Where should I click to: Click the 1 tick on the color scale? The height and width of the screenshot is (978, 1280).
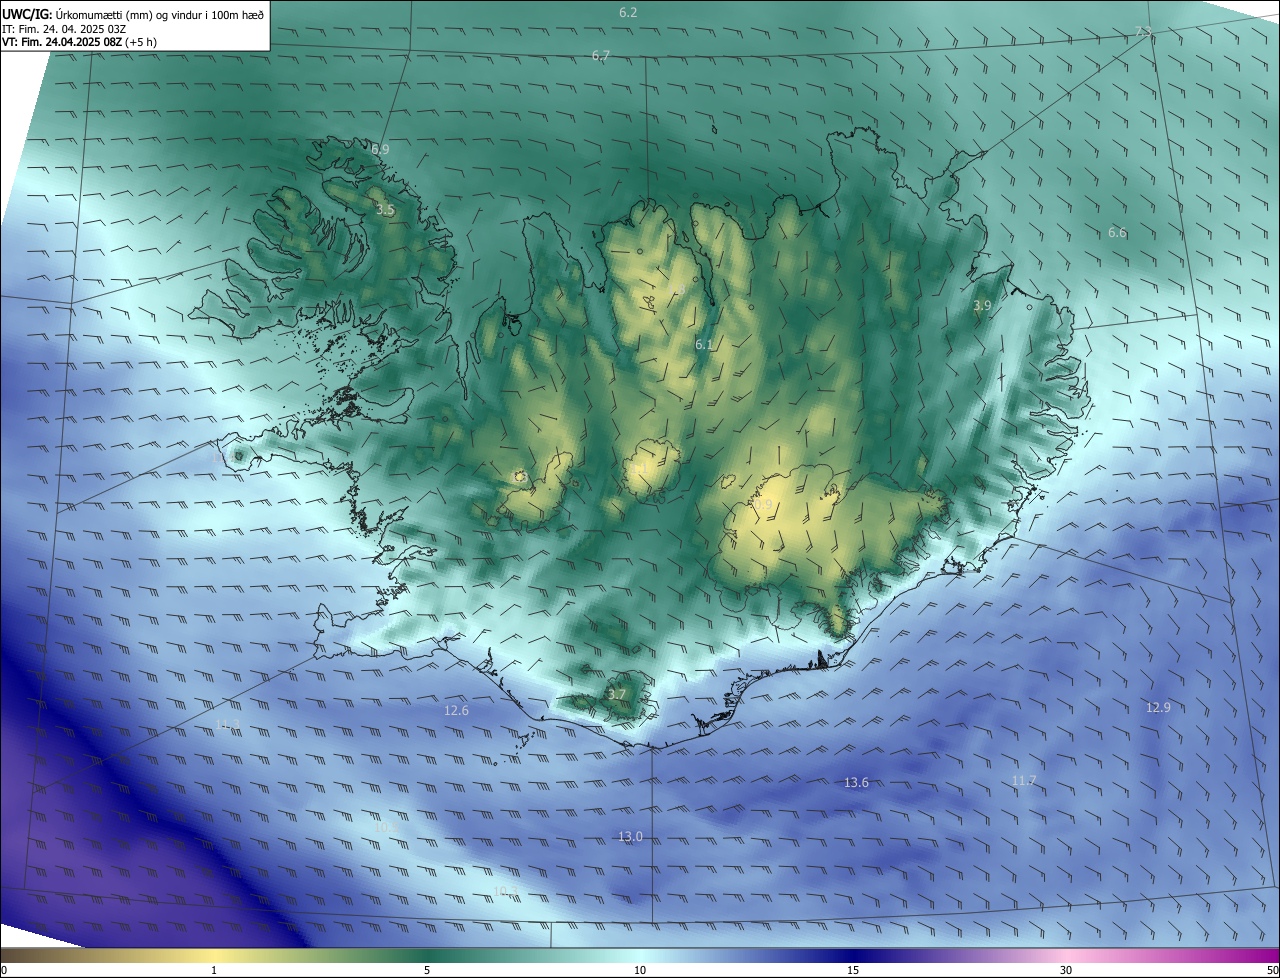(214, 971)
